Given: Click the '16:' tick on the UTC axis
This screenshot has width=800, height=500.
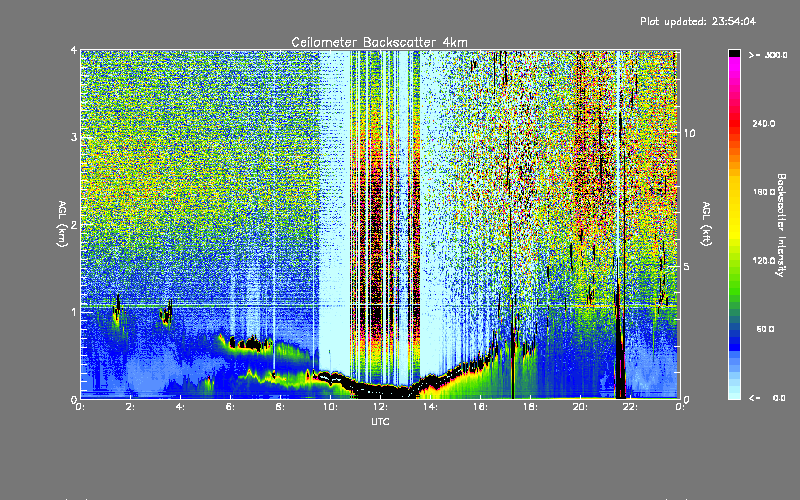Looking at the screenshot, I should (x=480, y=407).
